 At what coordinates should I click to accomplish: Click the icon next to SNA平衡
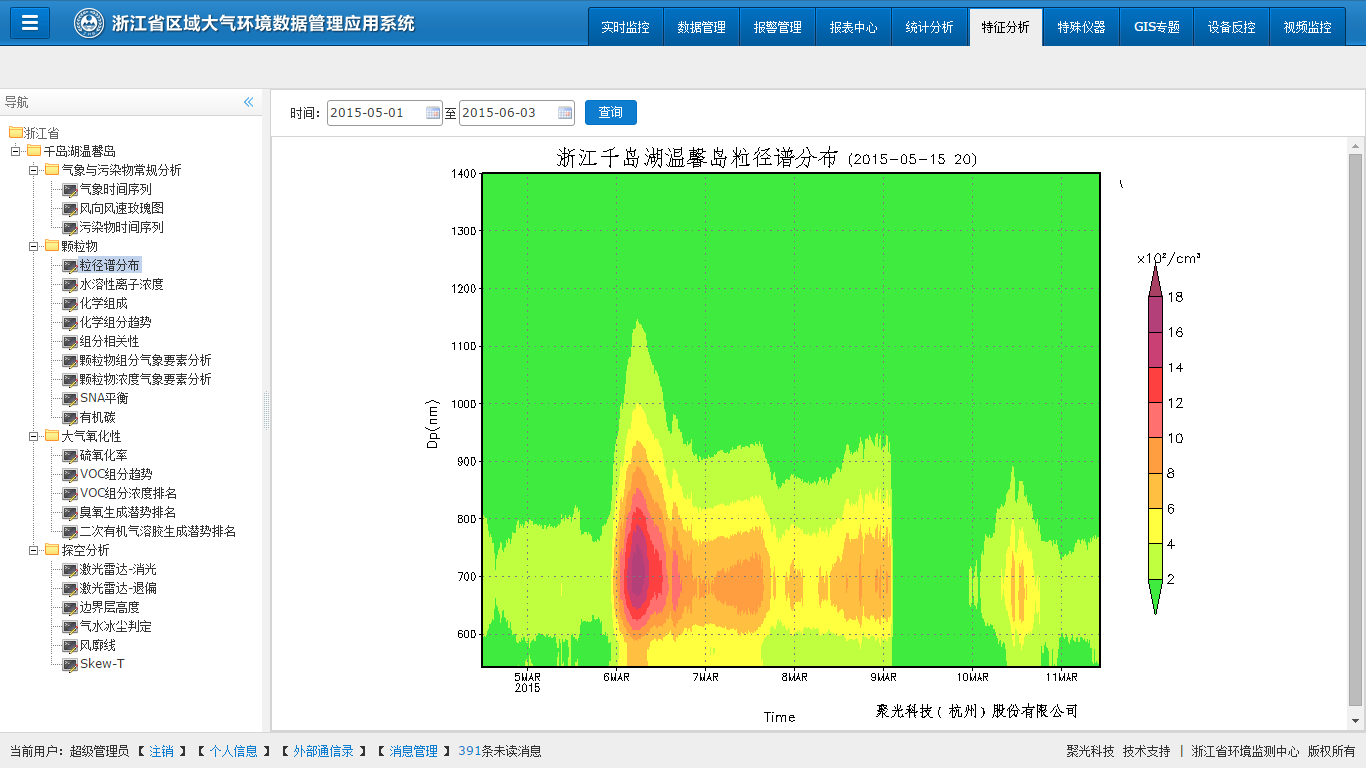tap(70, 399)
